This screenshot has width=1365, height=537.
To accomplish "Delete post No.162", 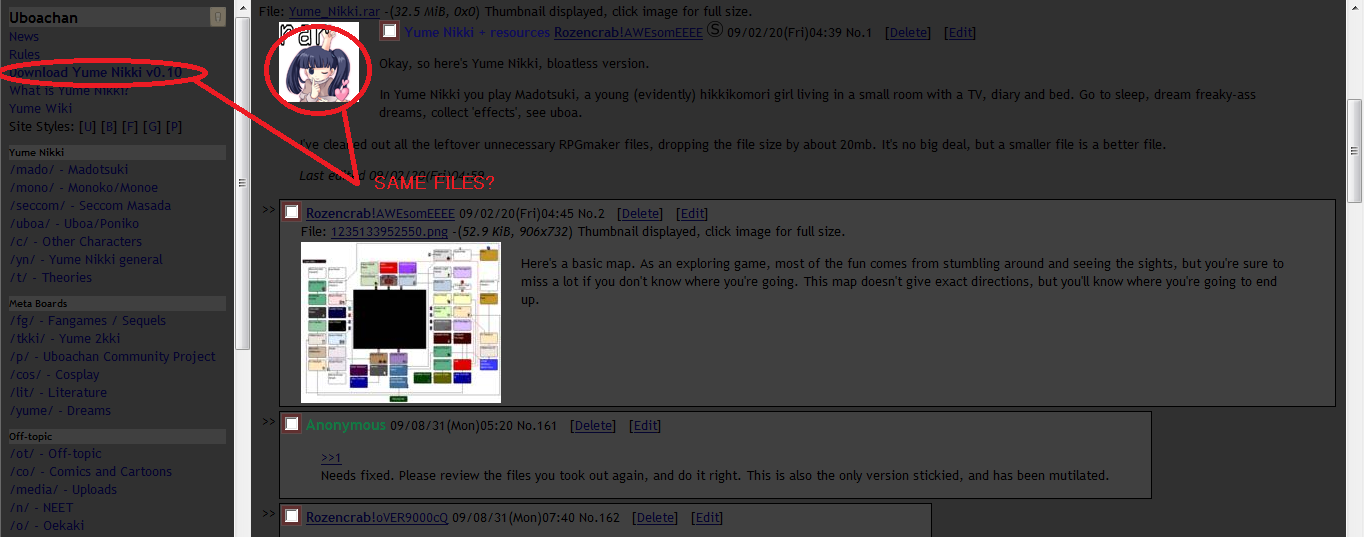I will click(x=656, y=518).
